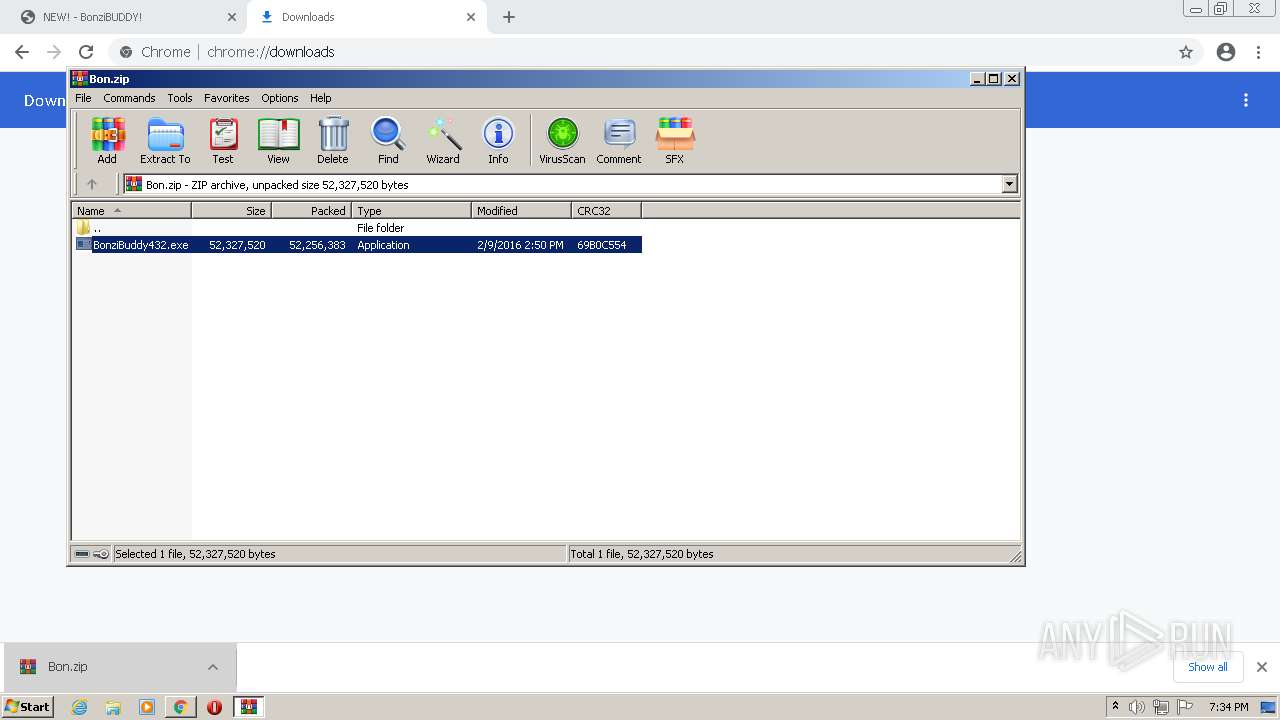Select the parent folder '..' row

[x=358, y=228]
